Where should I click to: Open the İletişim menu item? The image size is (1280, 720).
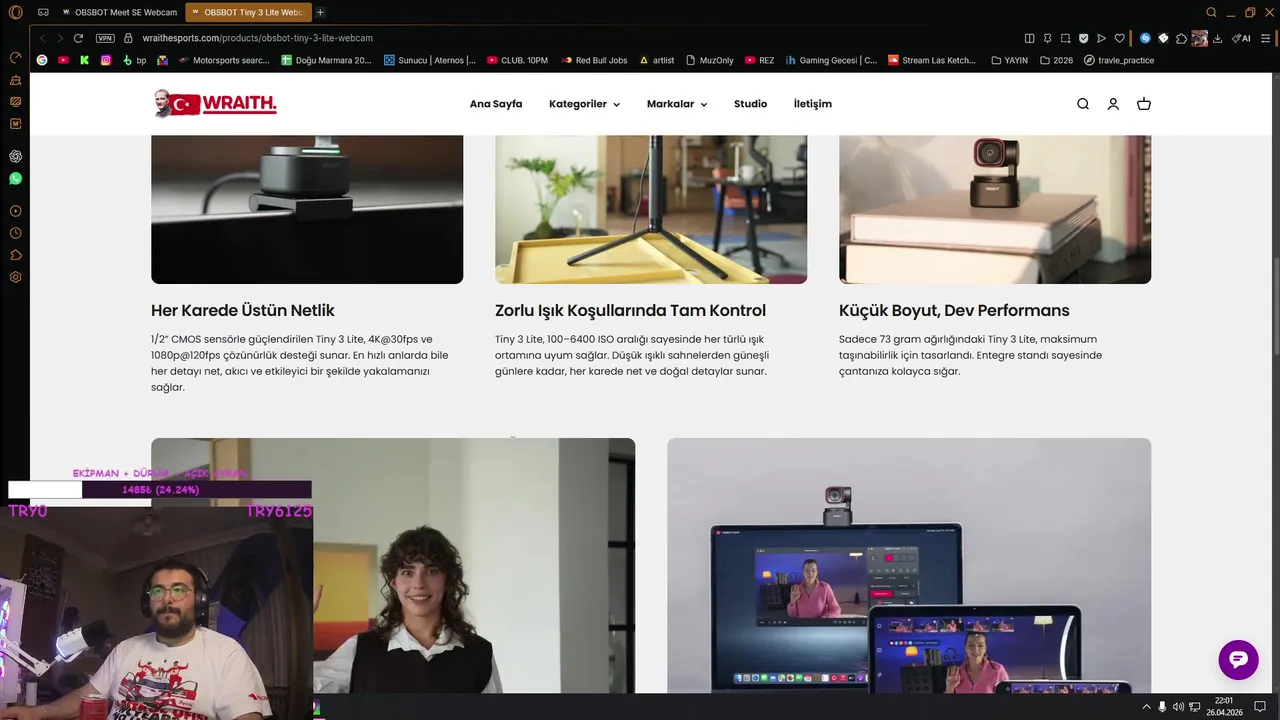point(813,104)
